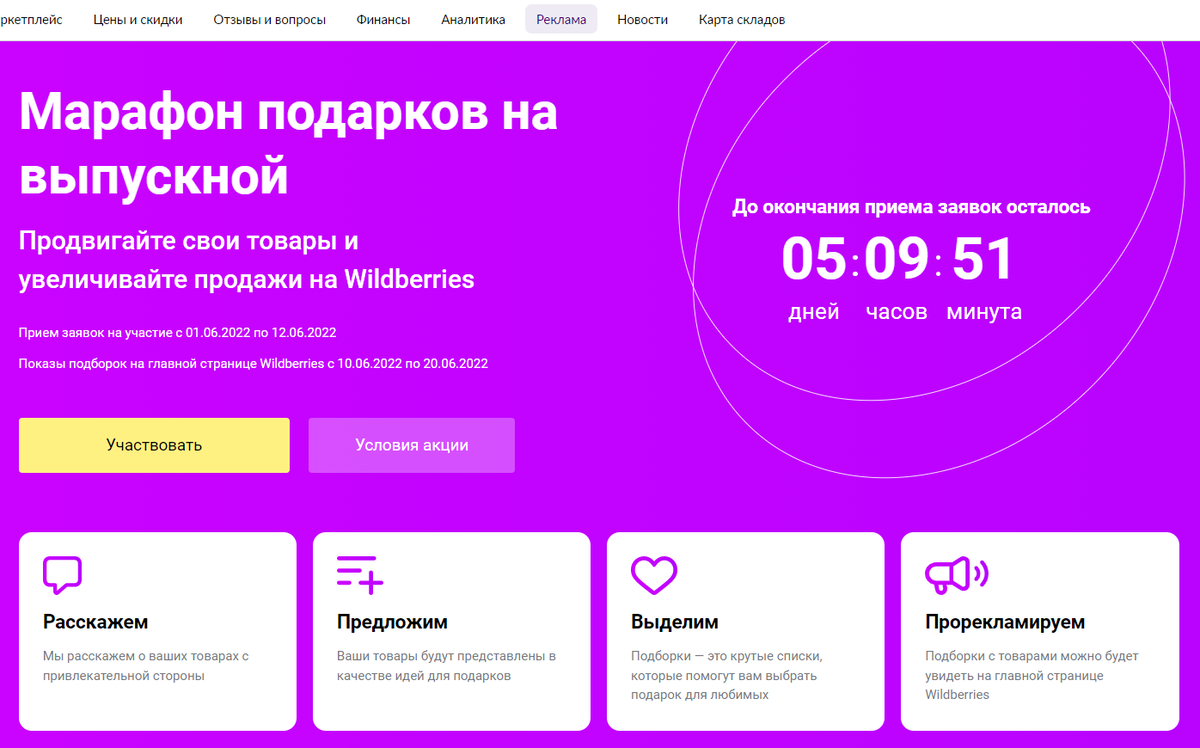
Task: Open the Условия акции button
Action: (x=412, y=445)
